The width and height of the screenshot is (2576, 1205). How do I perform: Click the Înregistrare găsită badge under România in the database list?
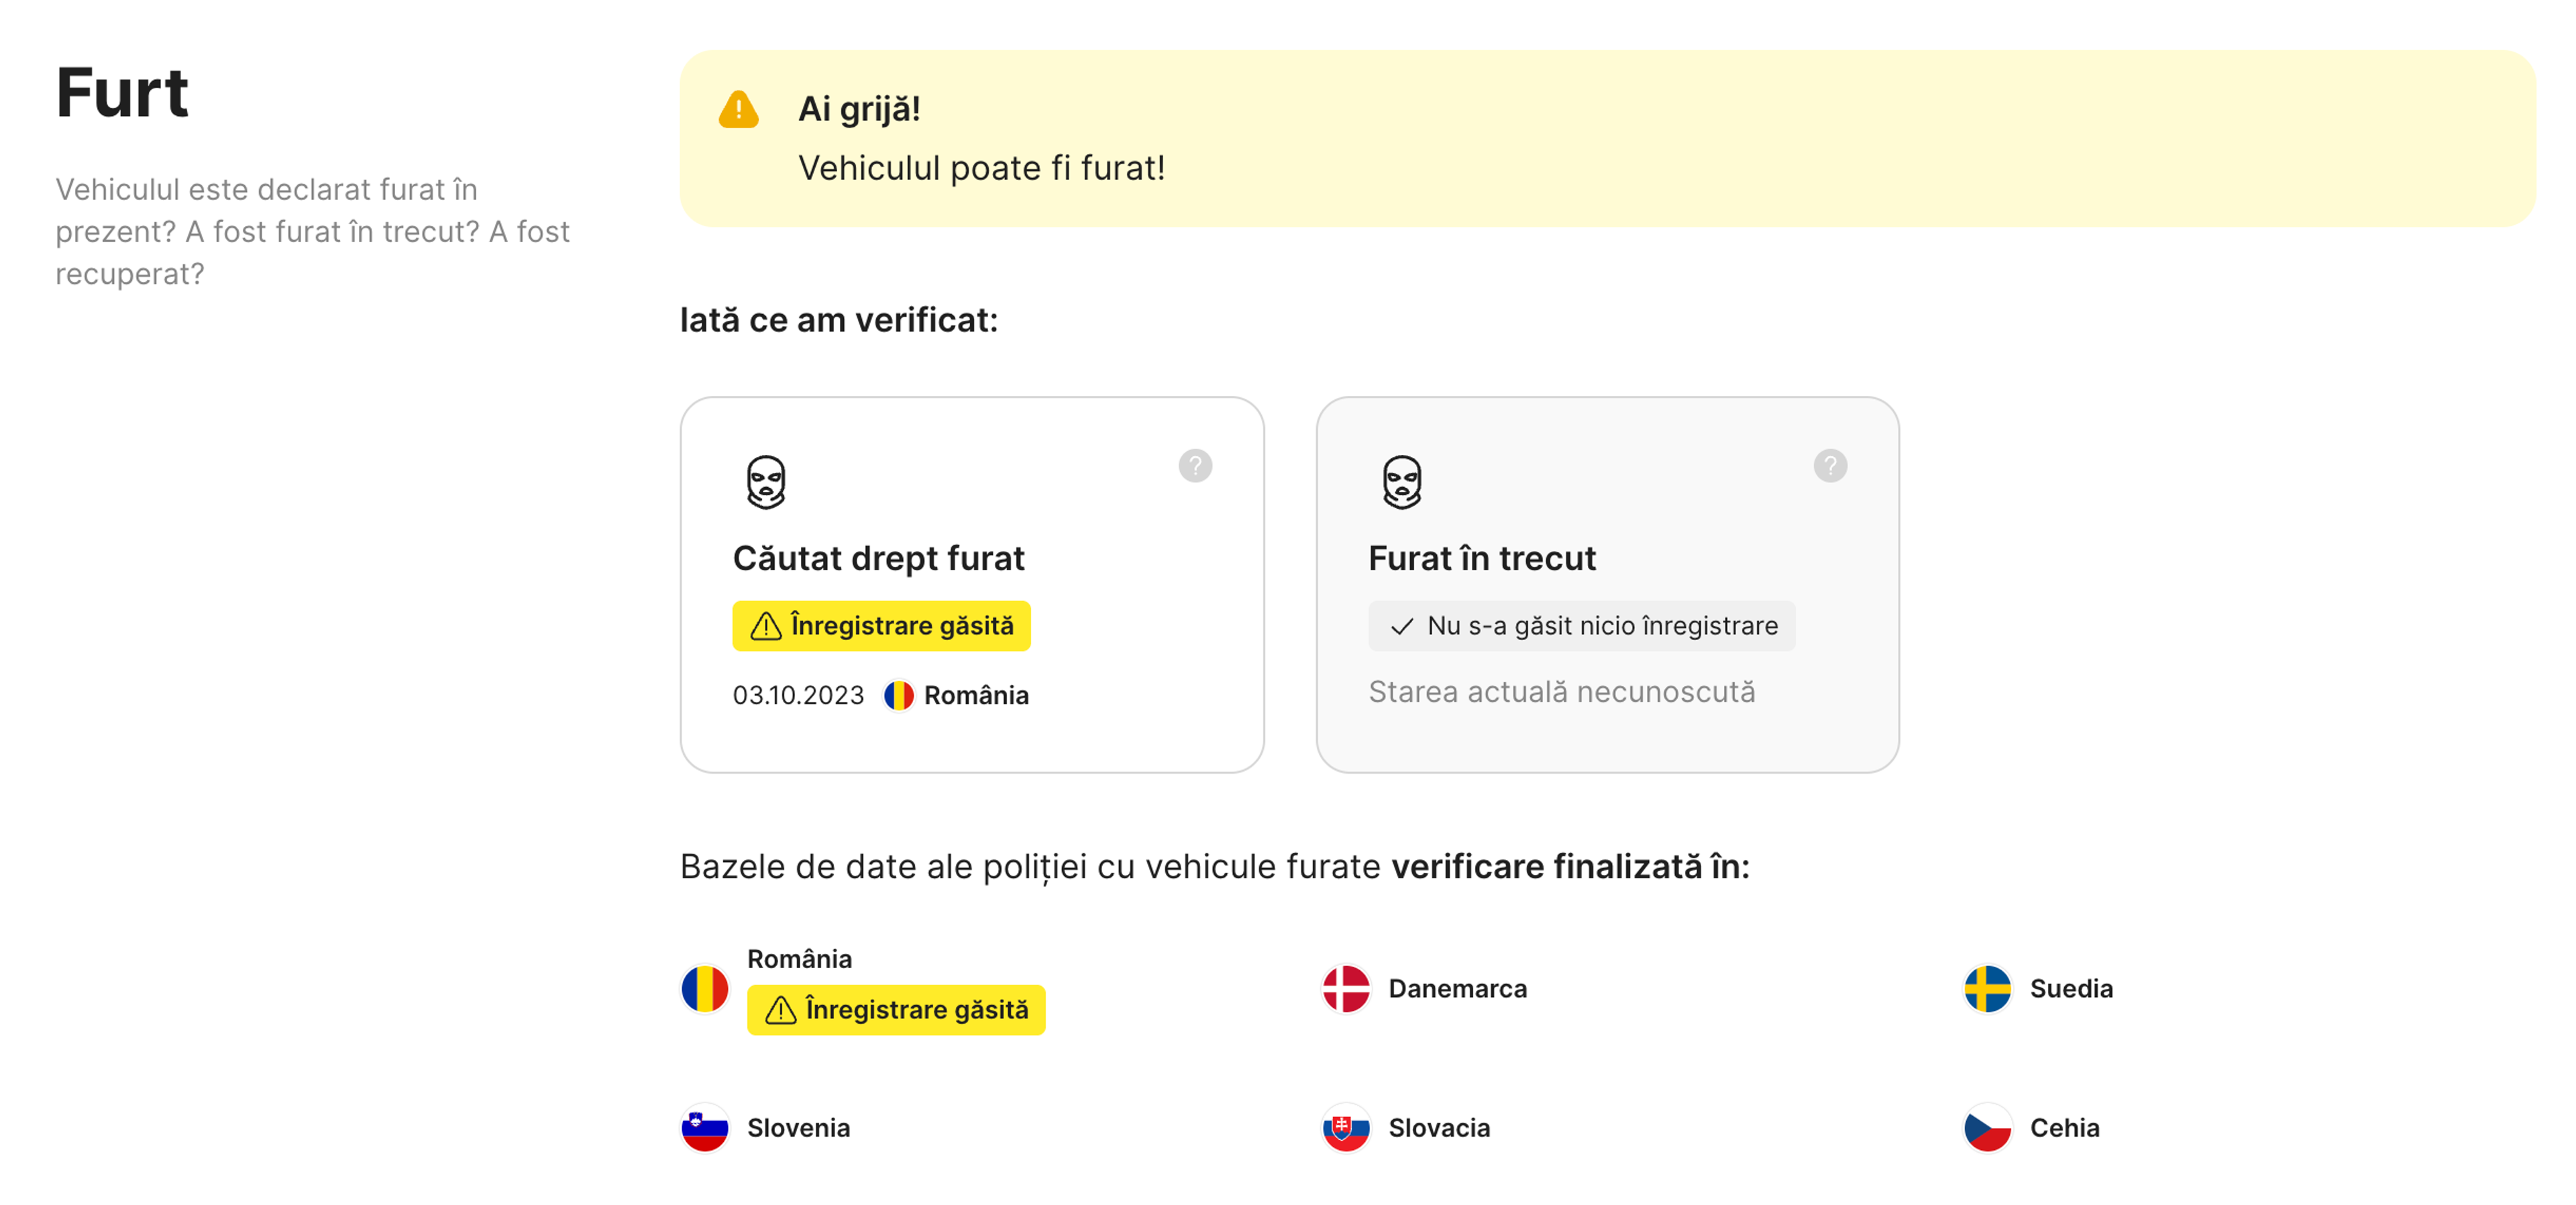pyautogui.click(x=896, y=1010)
